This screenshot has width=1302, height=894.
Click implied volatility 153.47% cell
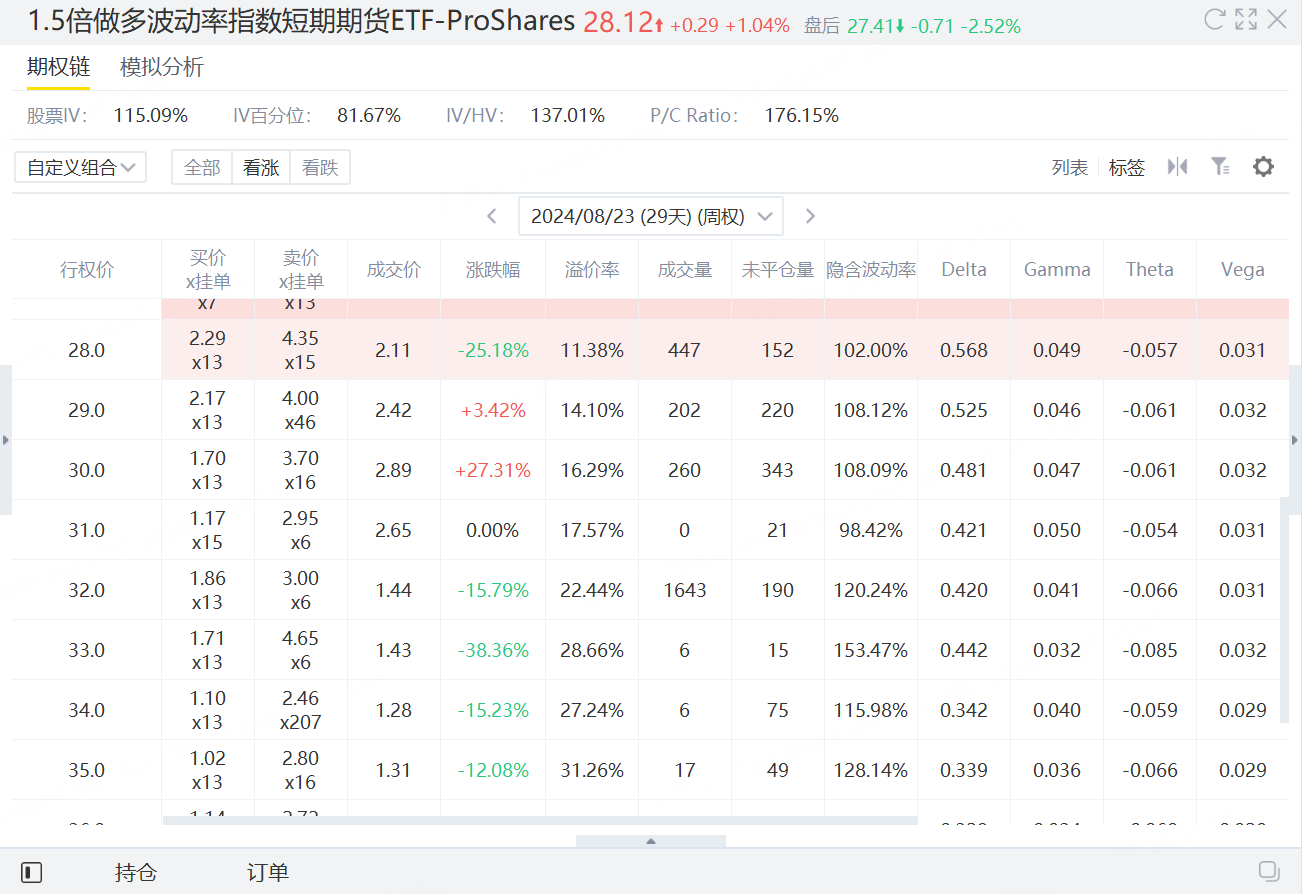[x=871, y=650]
